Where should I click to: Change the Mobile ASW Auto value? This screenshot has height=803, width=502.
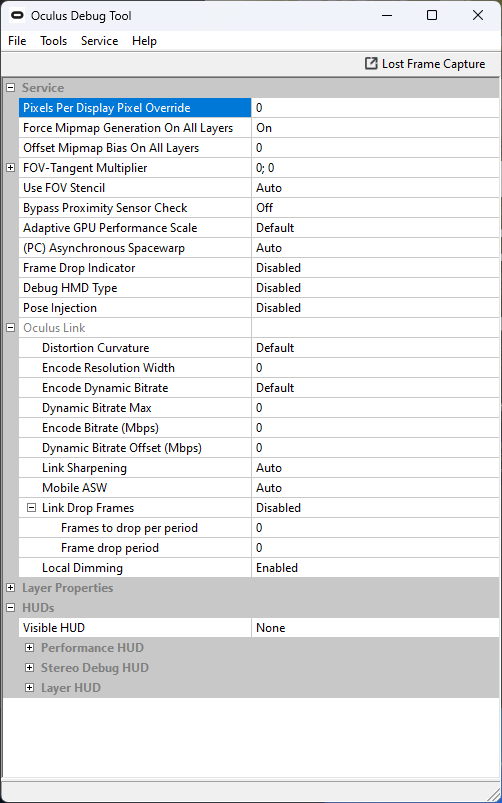(375, 488)
